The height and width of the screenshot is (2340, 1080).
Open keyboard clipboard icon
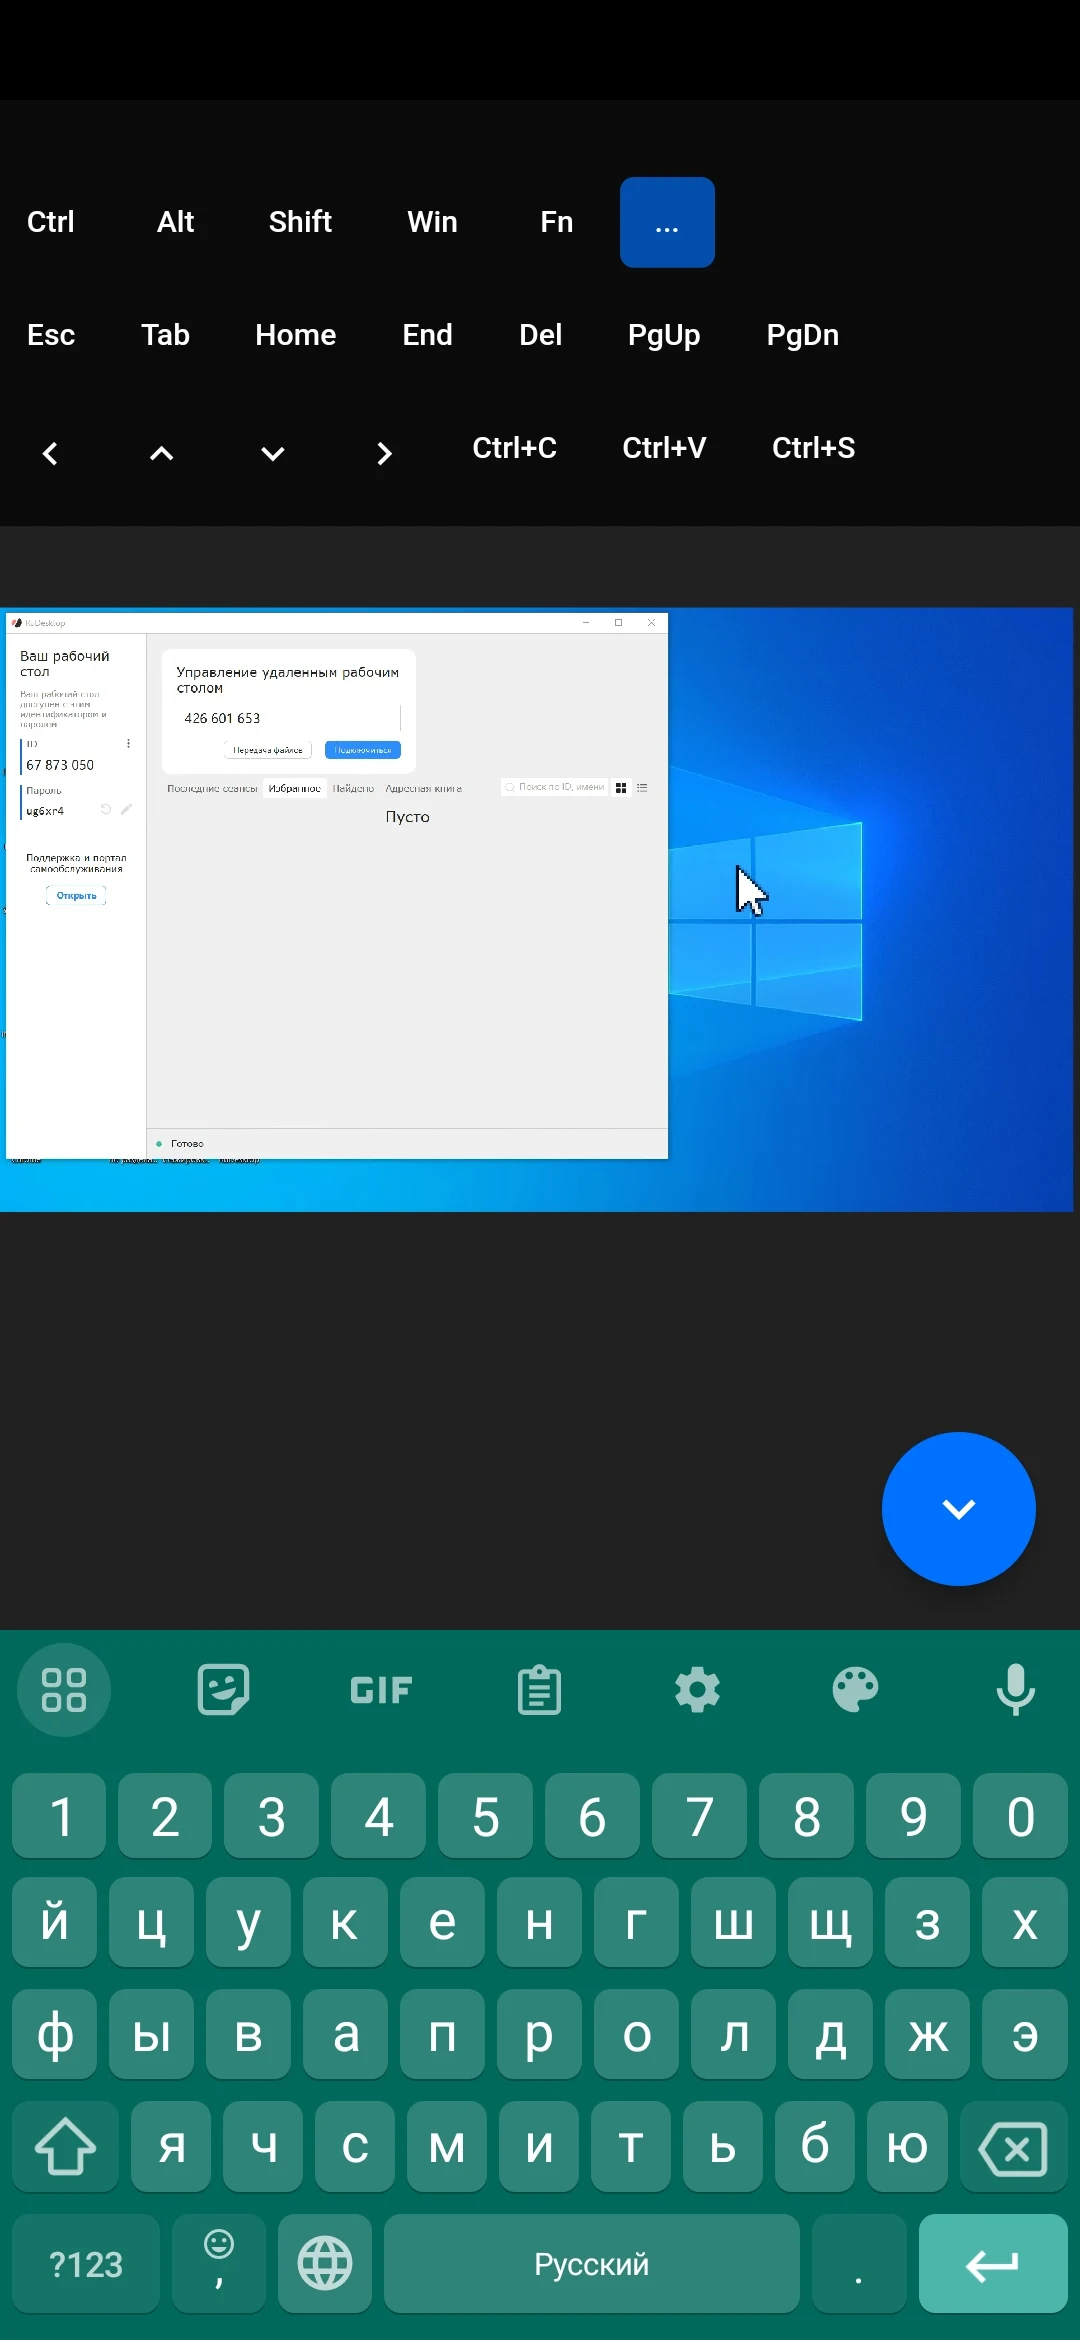(539, 1690)
